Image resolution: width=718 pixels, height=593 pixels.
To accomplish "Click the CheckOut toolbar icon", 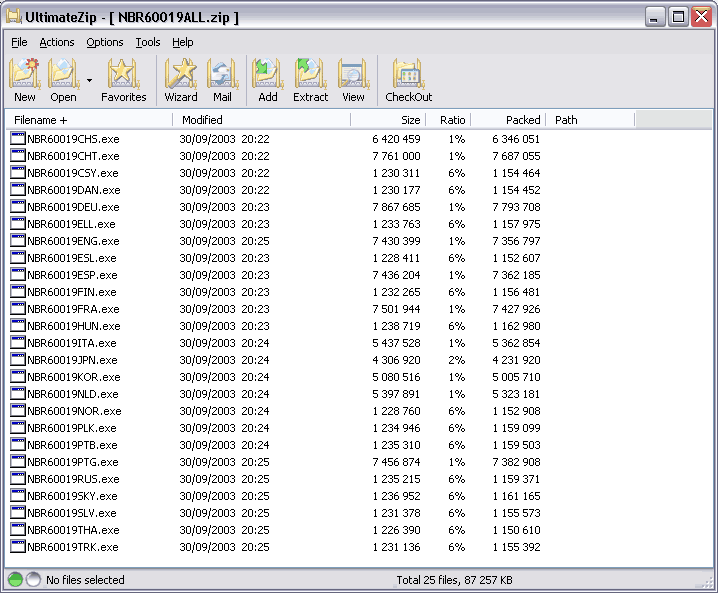I will click(x=408, y=80).
